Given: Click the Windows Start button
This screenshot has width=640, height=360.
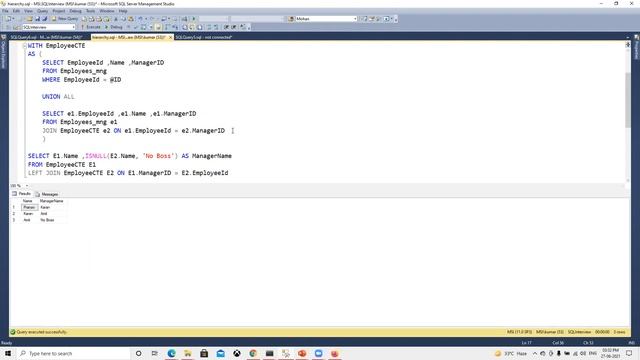Looking at the screenshot, I should 8,353.
